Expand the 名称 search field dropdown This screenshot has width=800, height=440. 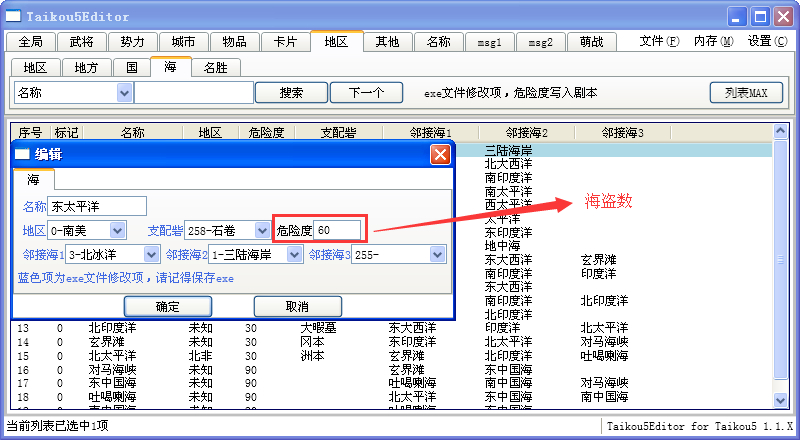coord(124,93)
